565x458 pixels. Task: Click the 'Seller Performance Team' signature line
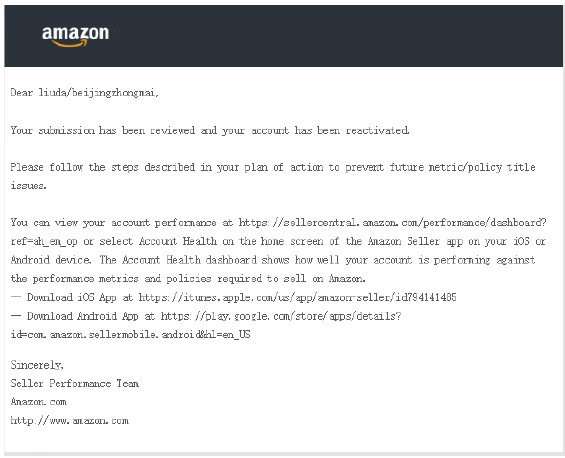pos(75,383)
